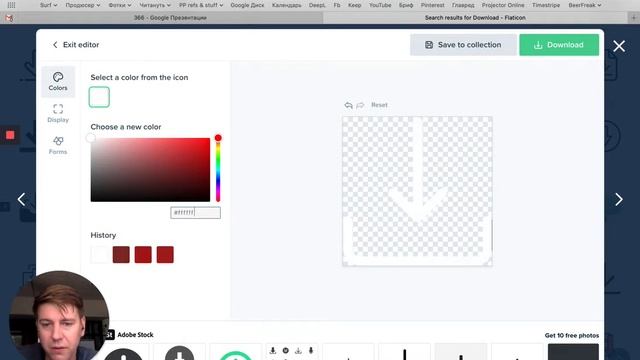Click inside the saturation color picker area
Viewport: 640px width, 360px height.
[150, 170]
